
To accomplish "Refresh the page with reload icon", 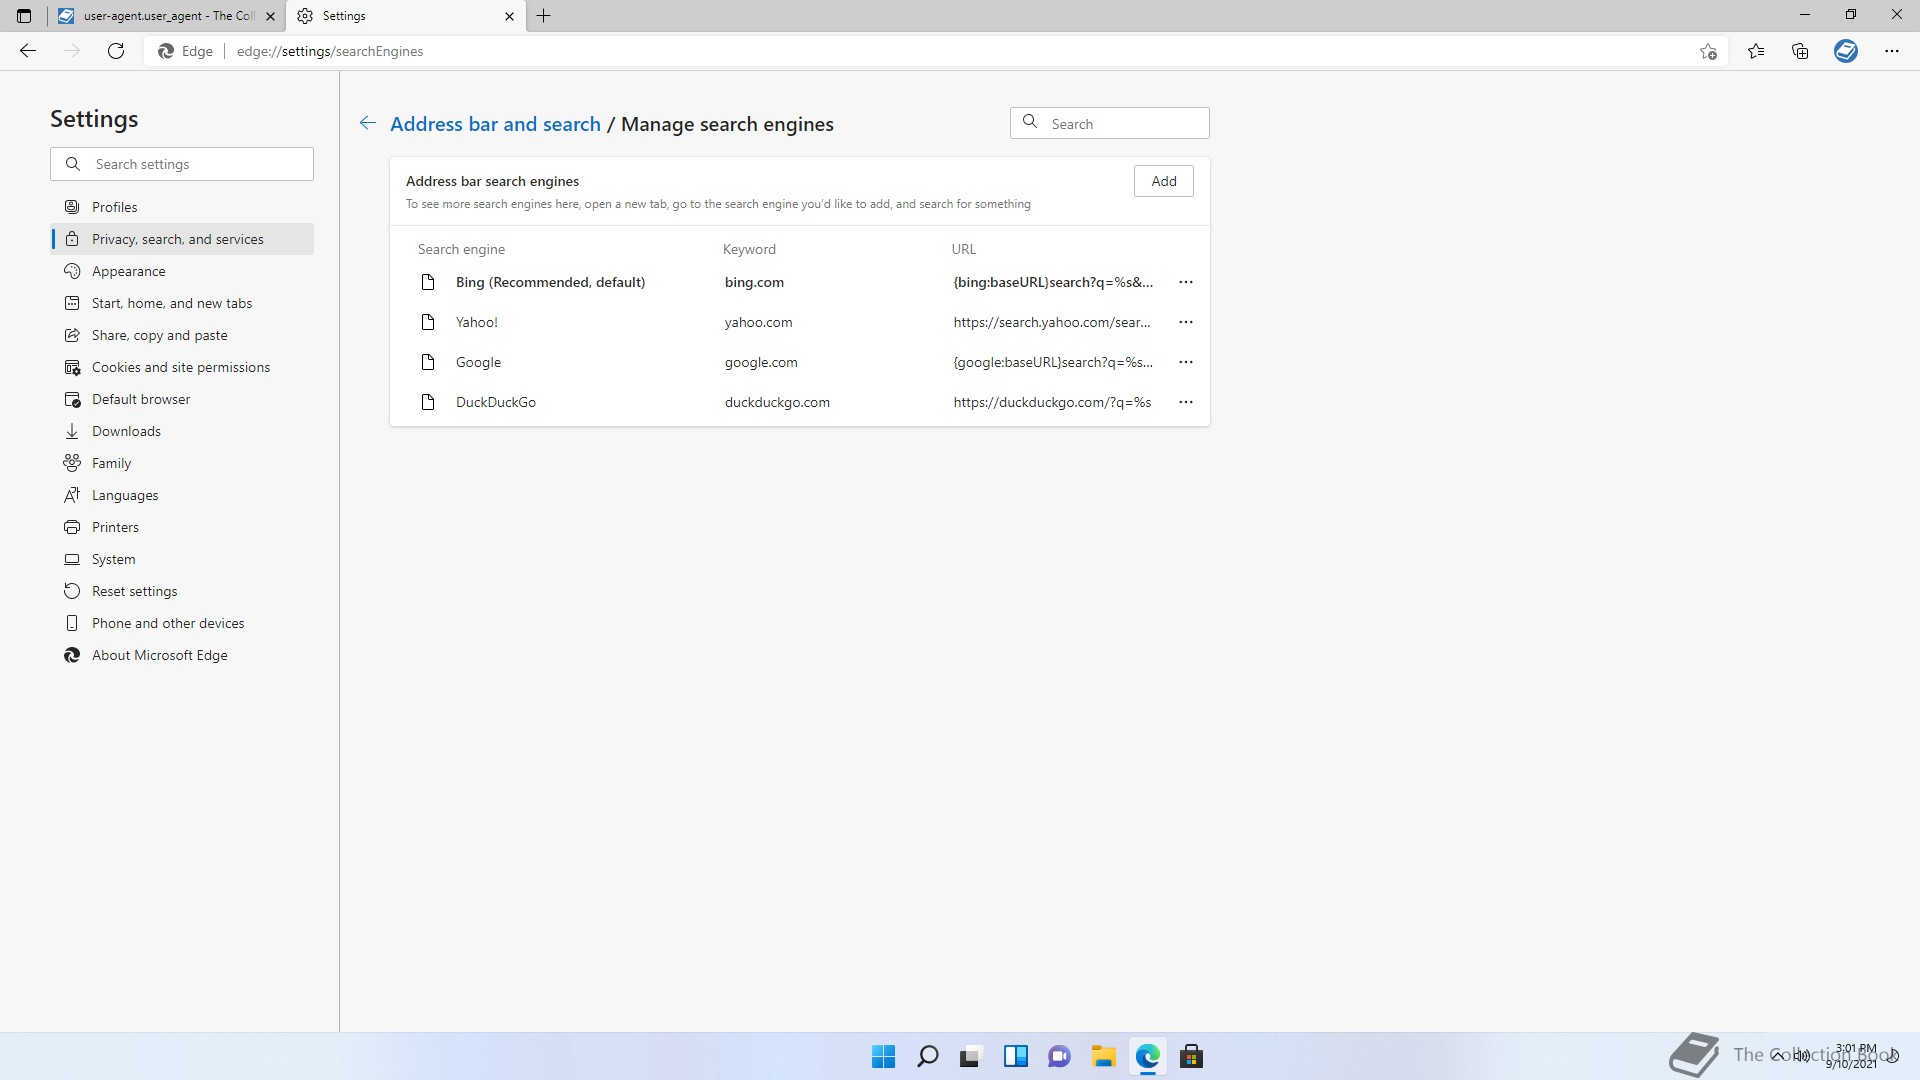I will pos(116,51).
